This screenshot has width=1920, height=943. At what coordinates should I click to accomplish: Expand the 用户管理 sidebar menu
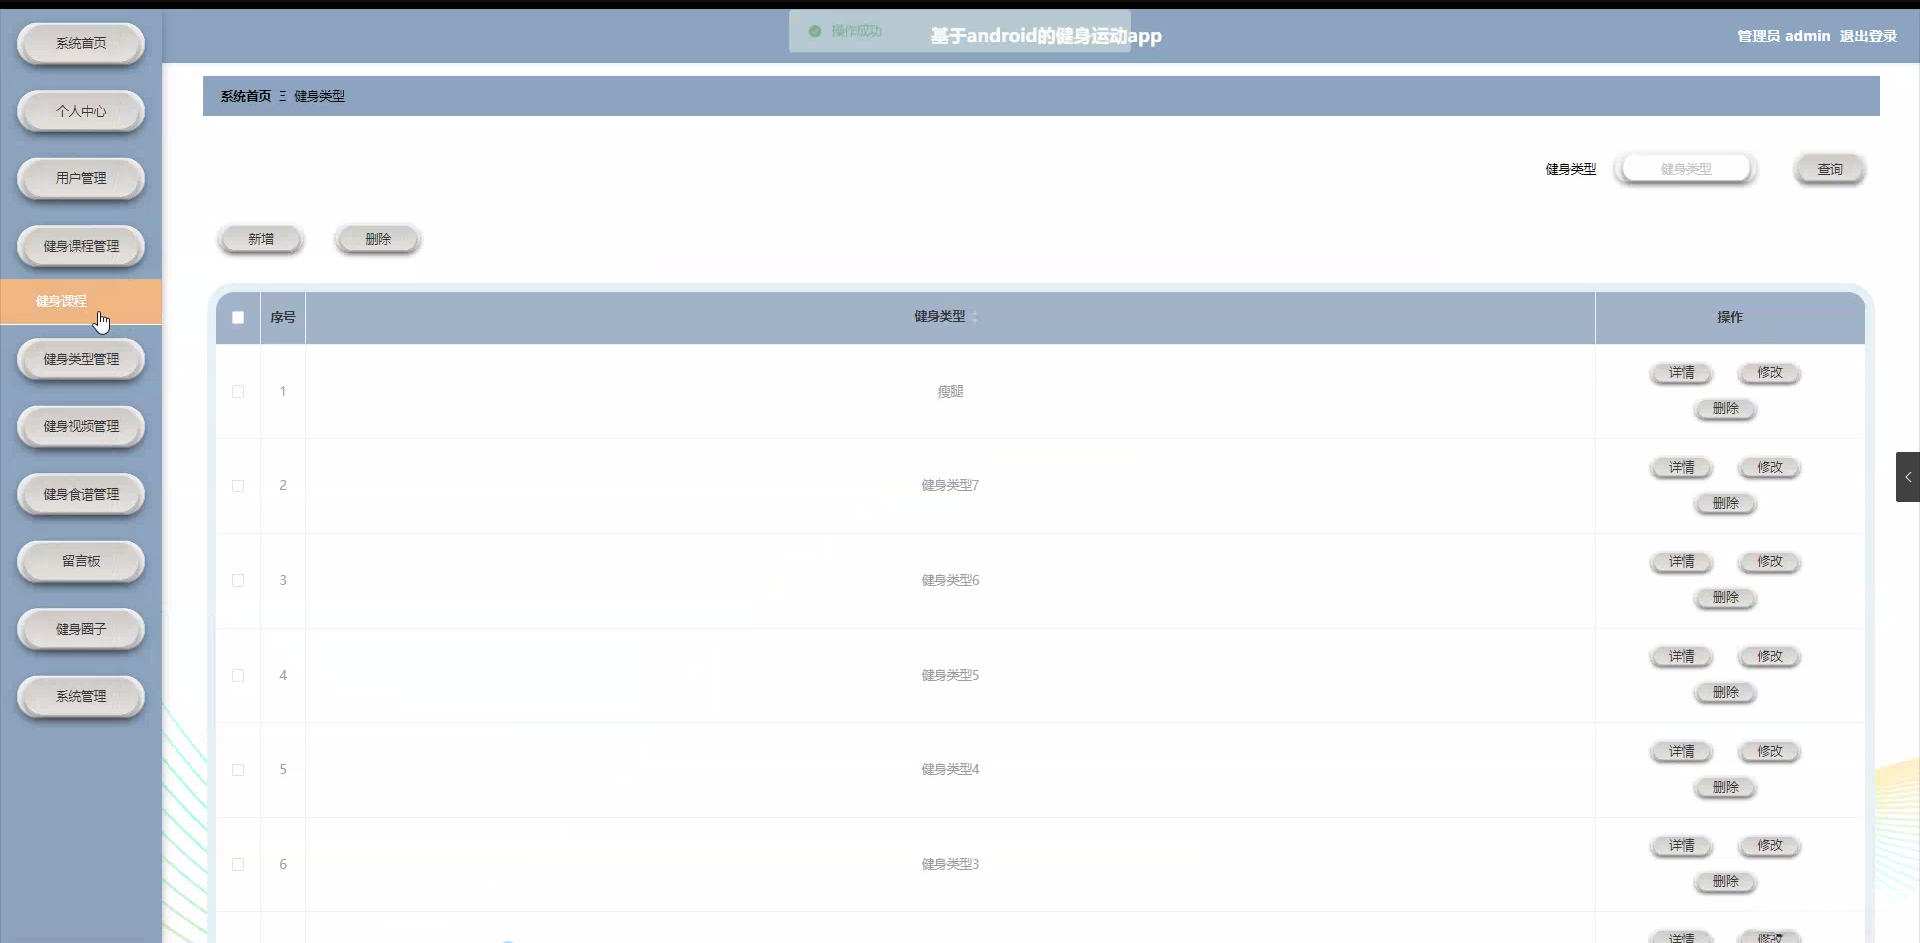pos(81,178)
